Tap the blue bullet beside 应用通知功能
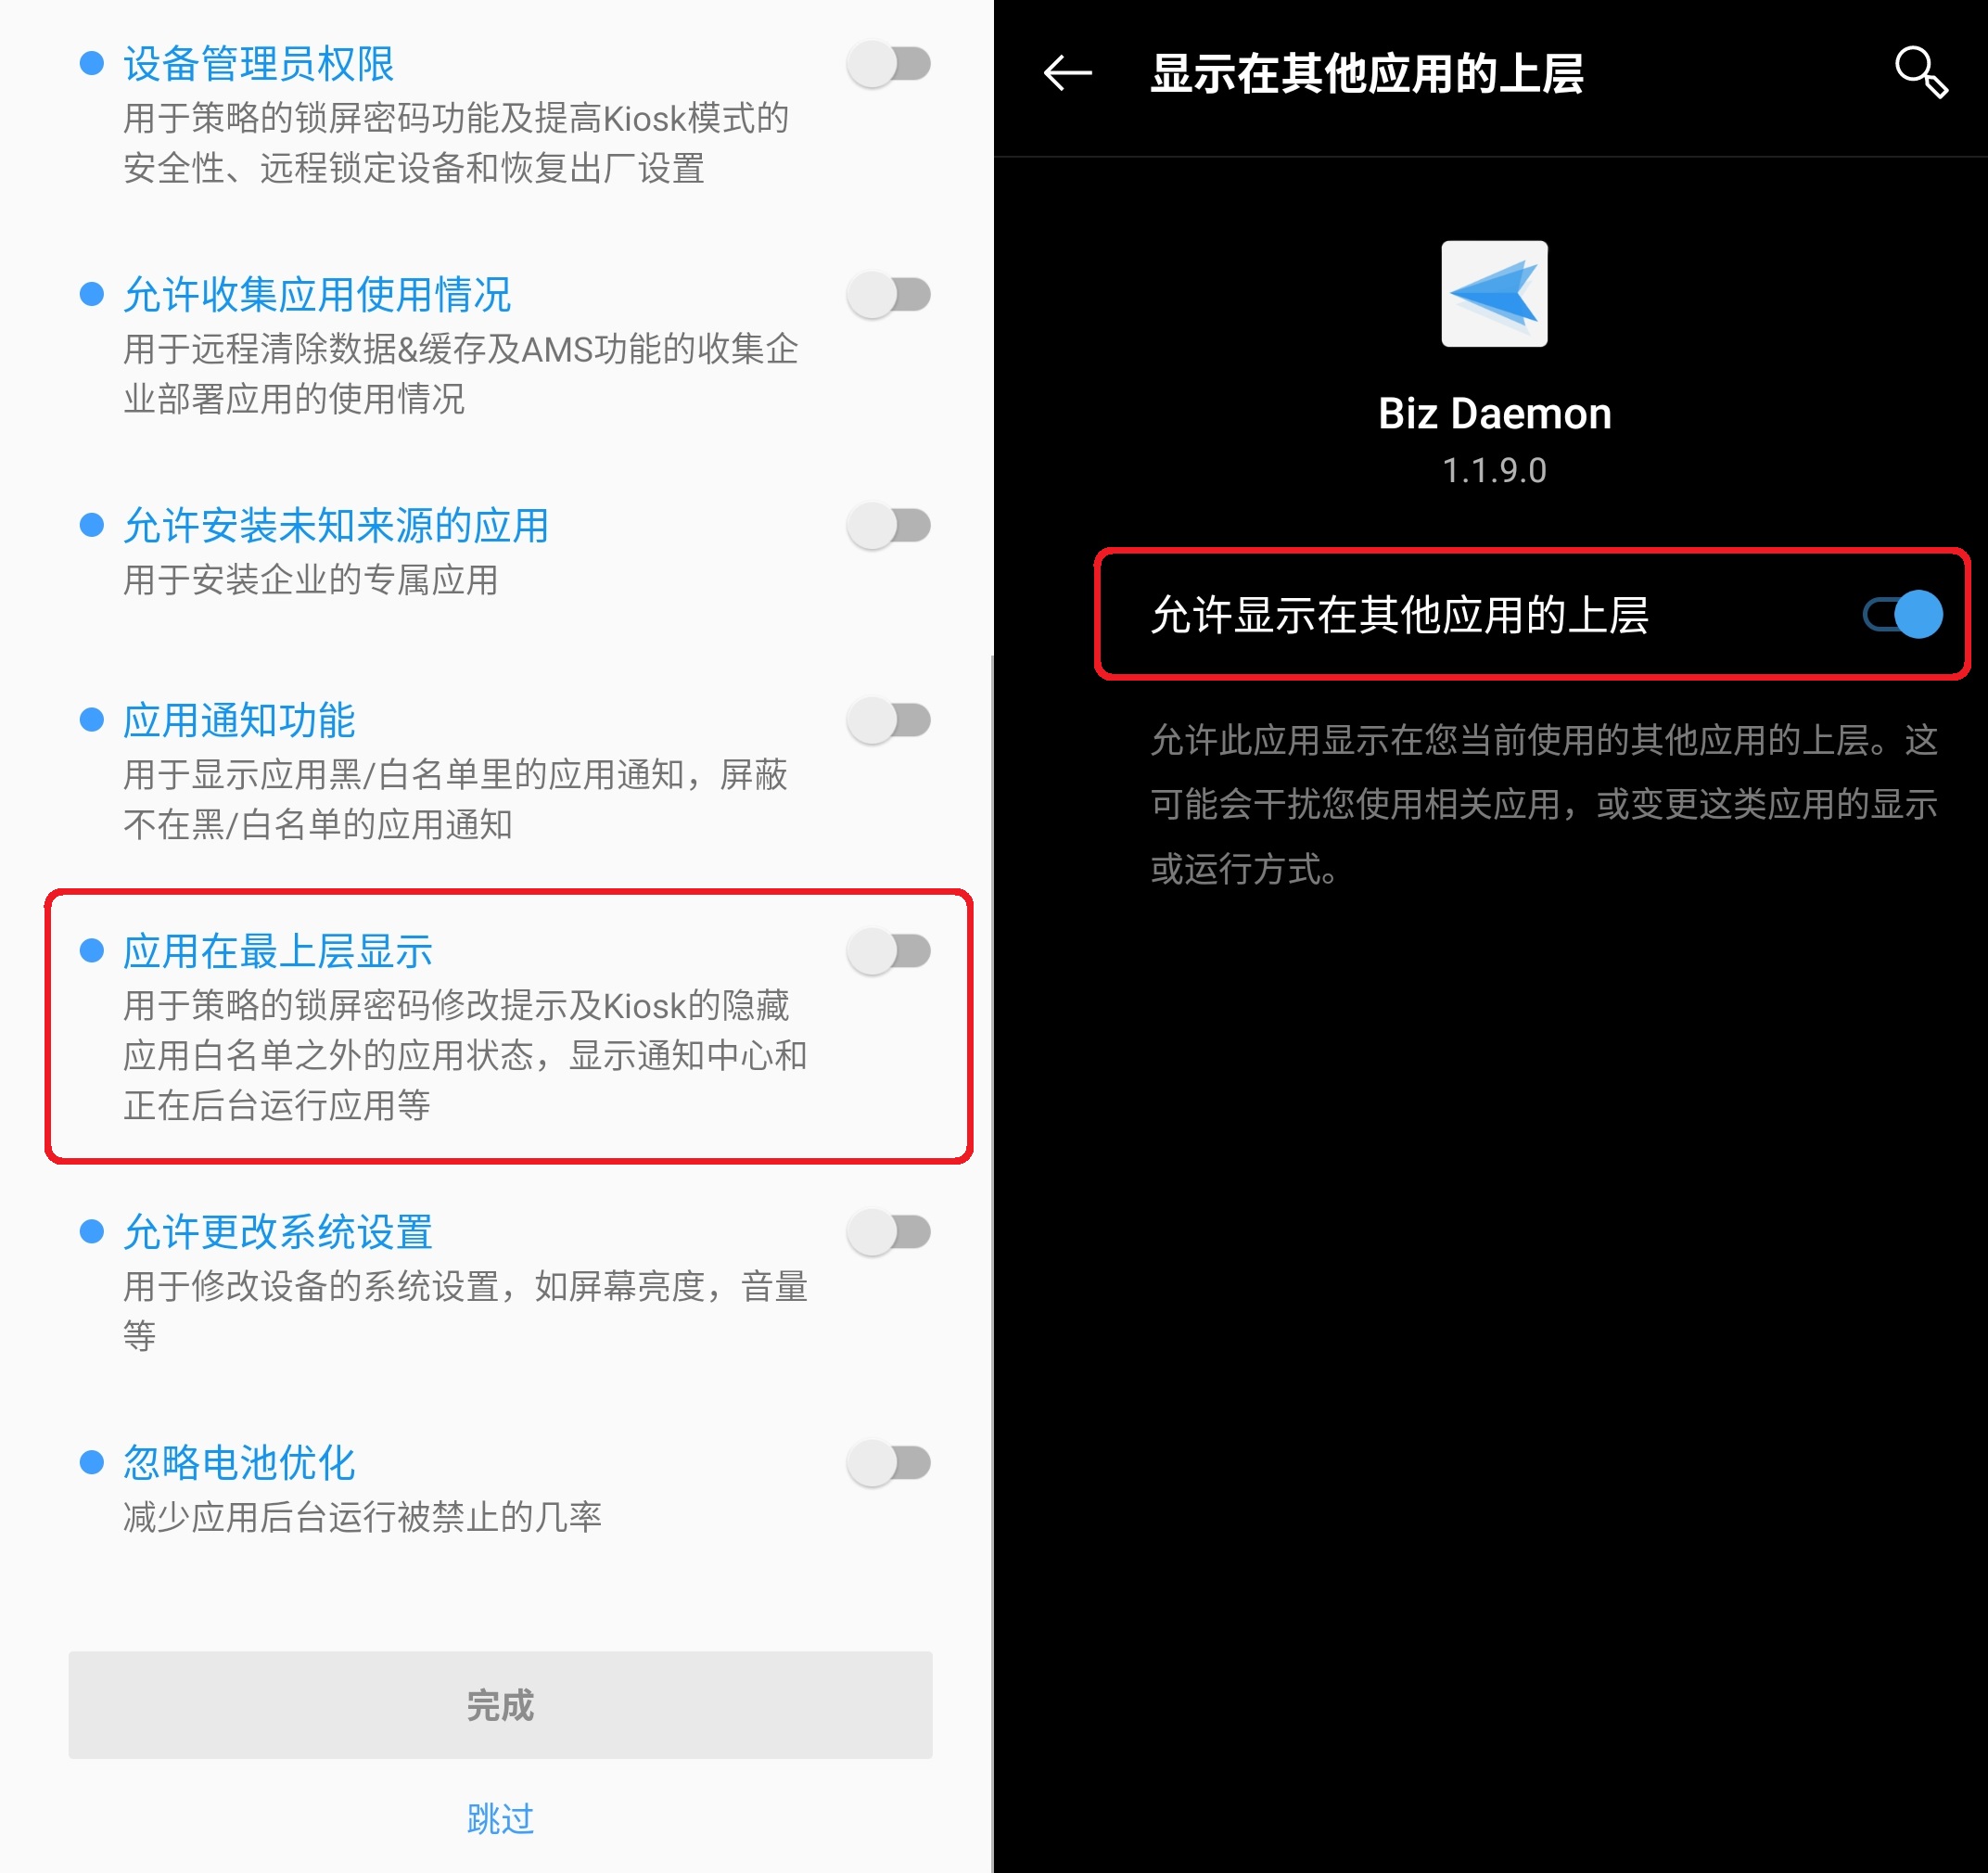1988x1873 pixels. pyautogui.click(x=92, y=720)
